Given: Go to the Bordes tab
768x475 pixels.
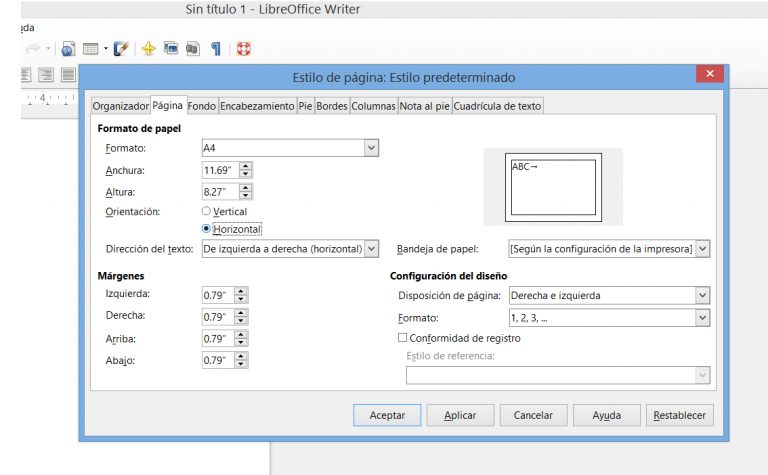Looking at the screenshot, I should click(x=332, y=106).
